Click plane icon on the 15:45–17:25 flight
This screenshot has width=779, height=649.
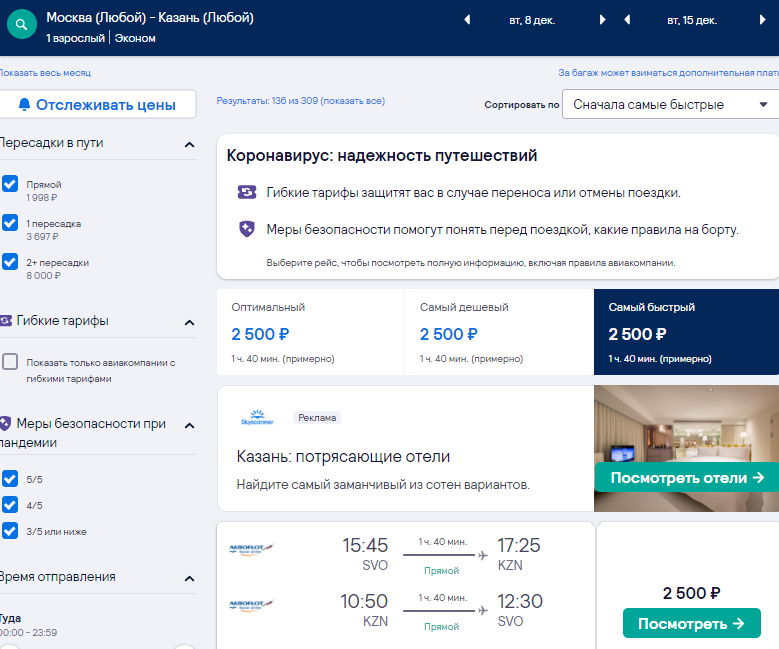tap(482, 555)
